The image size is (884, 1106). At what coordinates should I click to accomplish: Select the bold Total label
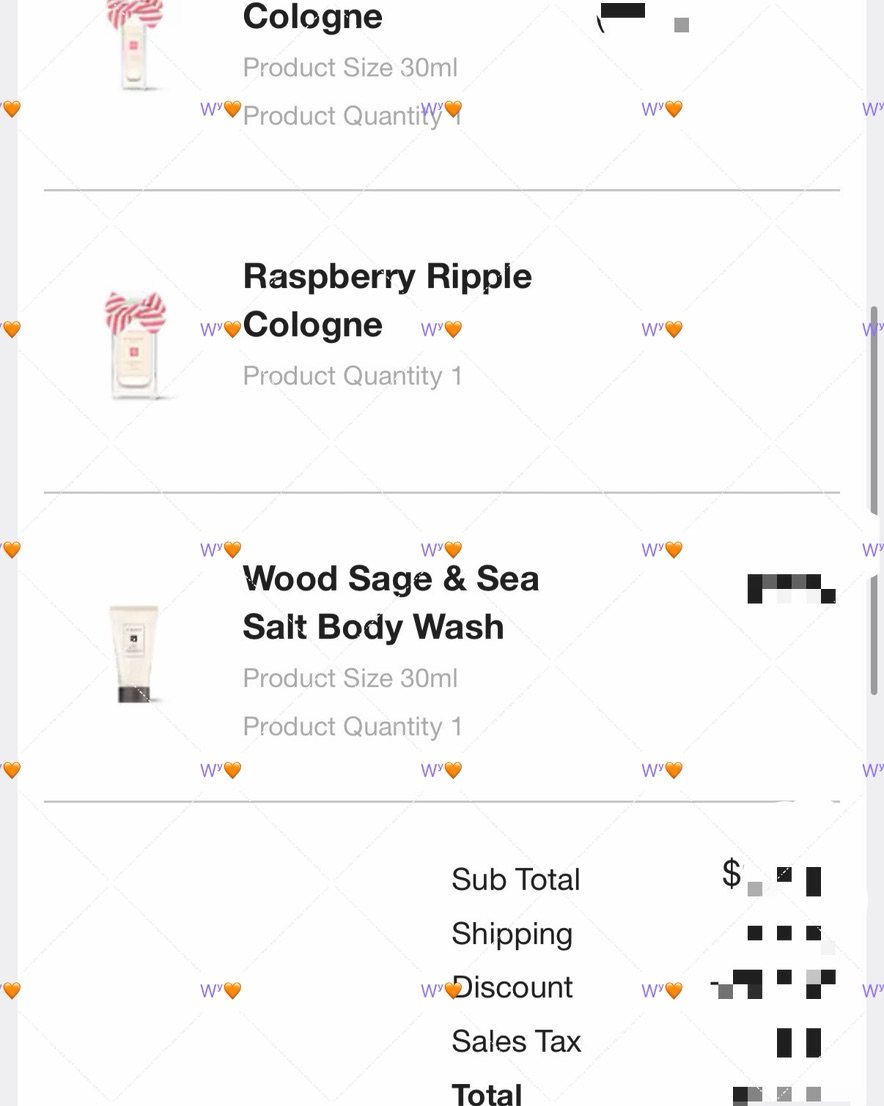tap(487, 1093)
